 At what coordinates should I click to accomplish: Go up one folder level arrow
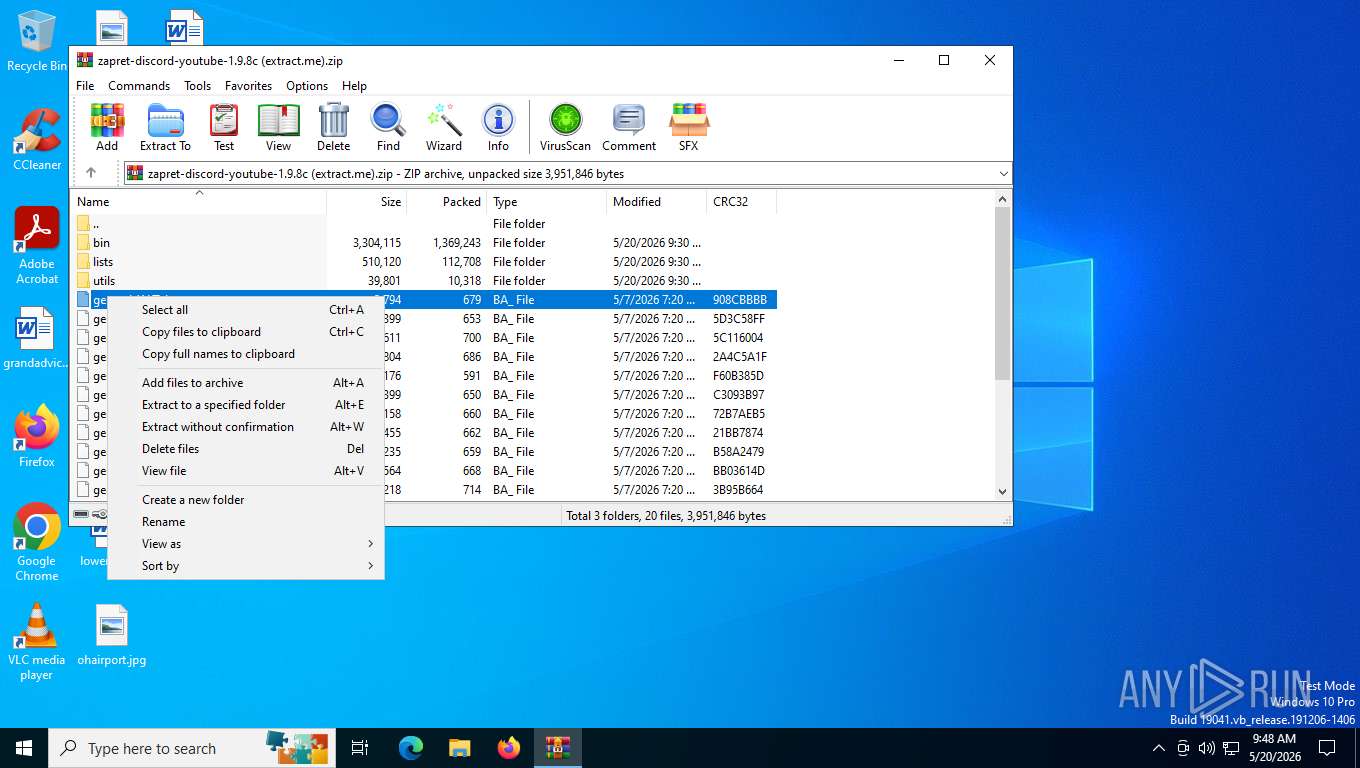91,173
